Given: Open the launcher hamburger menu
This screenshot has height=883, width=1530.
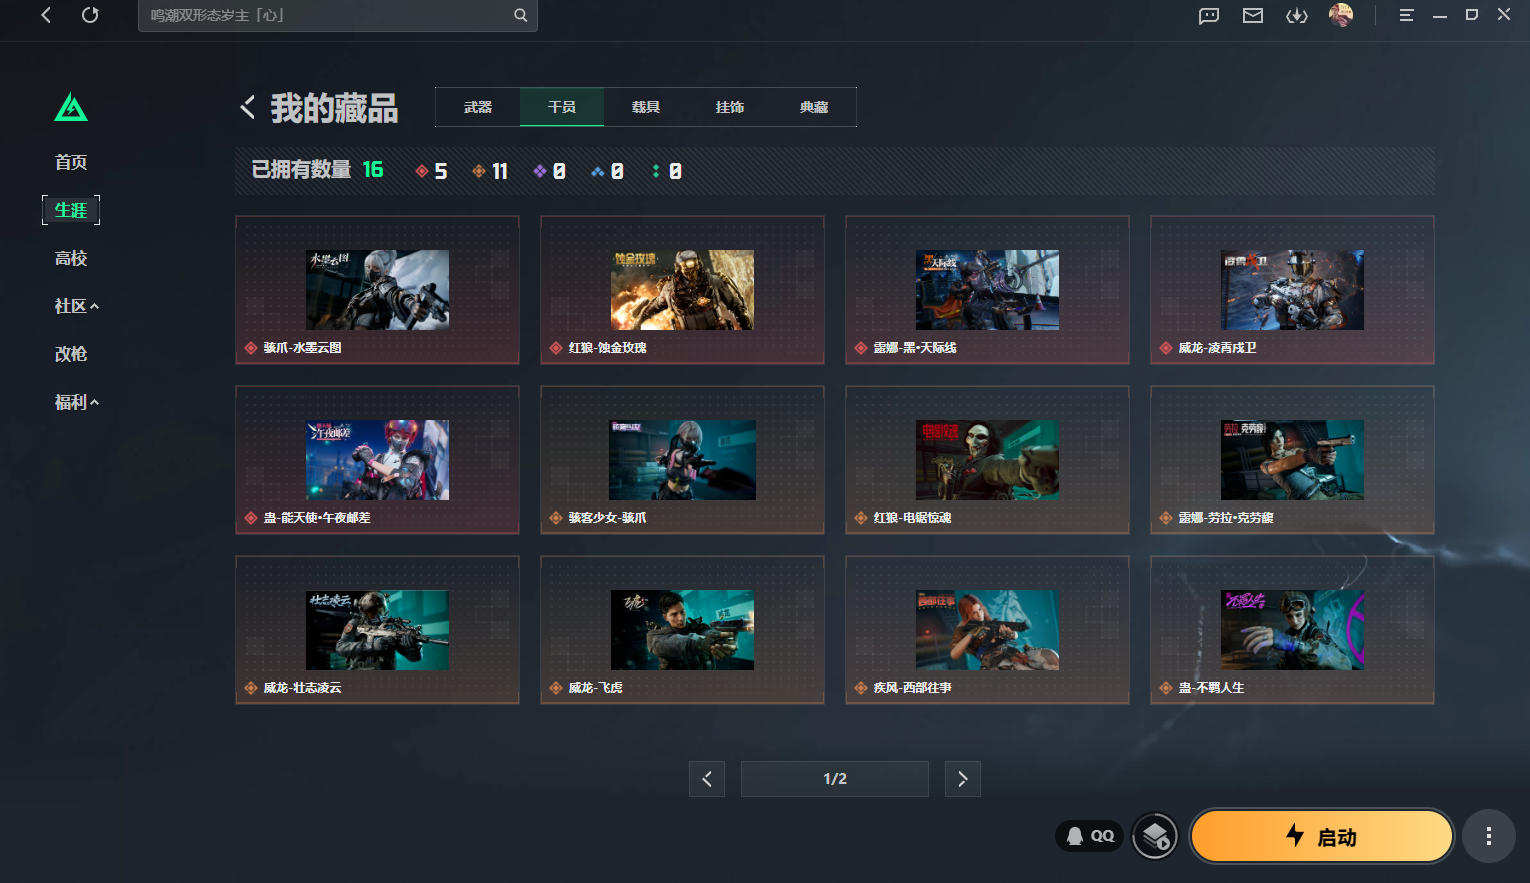Looking at the screenshot, I should pos(1406,15).
